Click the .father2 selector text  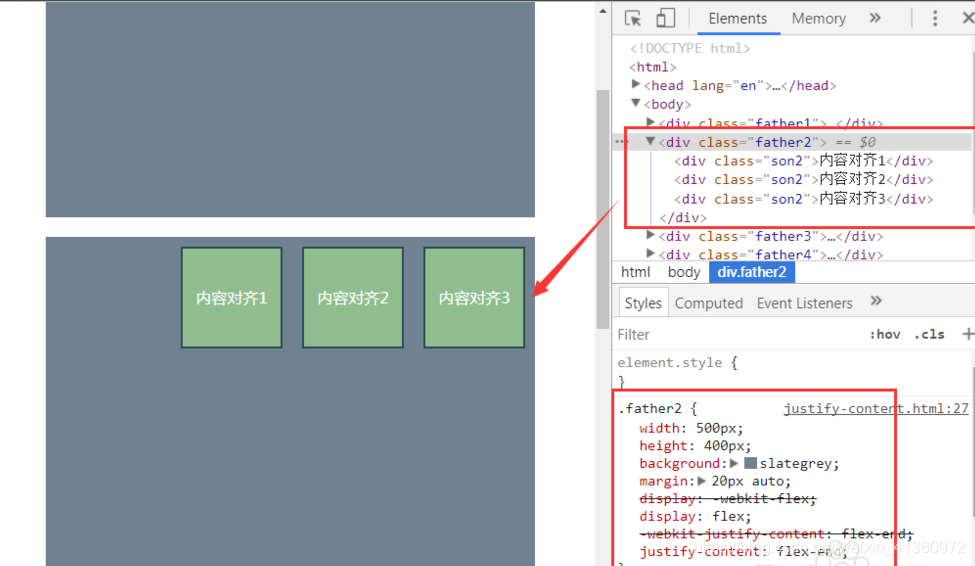click(x=649, y=409)
